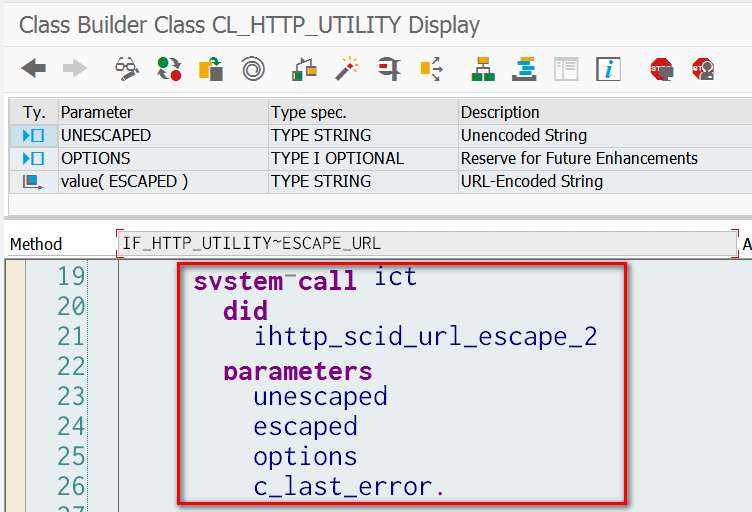Click the 'Parameter' column header
The height and width of the screenshot is (512, 752).
[163, 112]
